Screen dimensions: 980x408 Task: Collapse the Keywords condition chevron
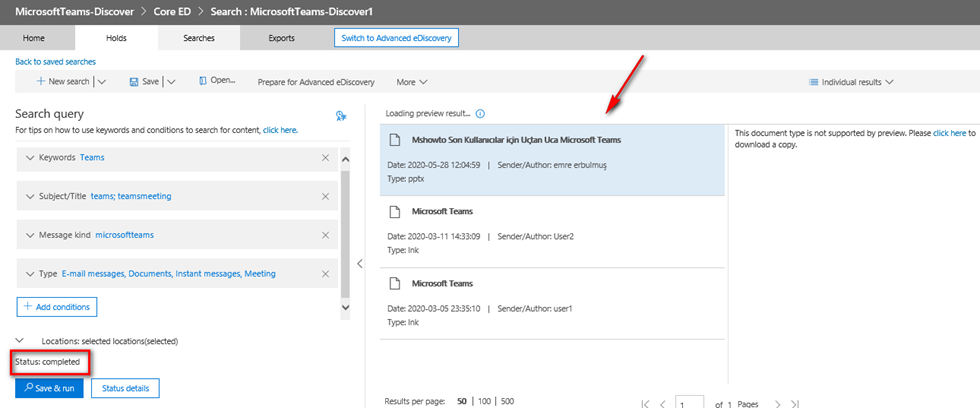click(31, 158)
